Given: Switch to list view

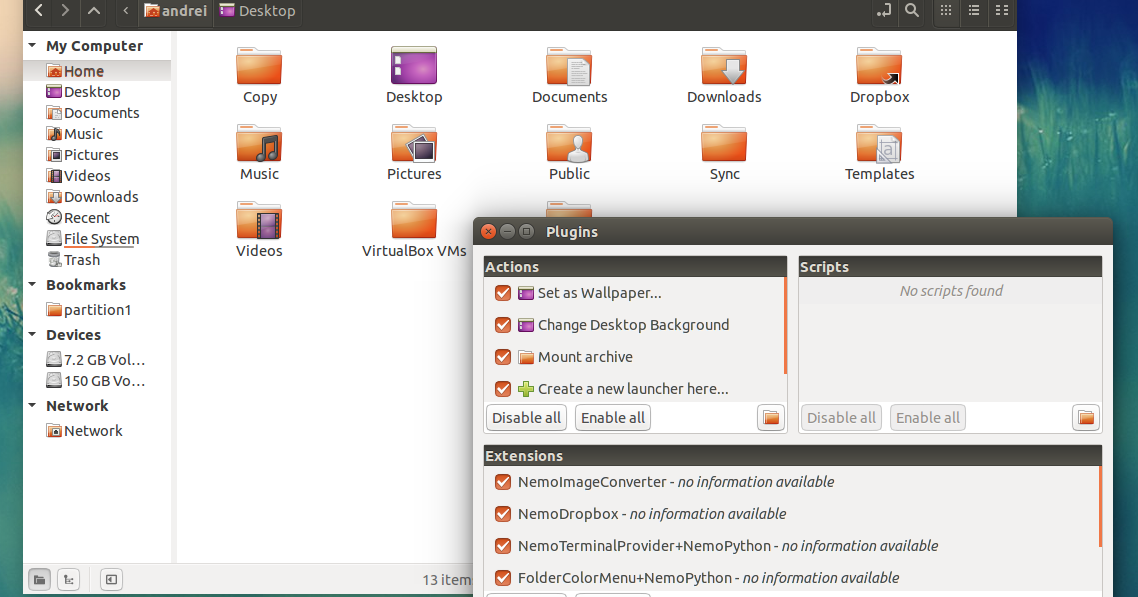Looking at the screenshot, I should 974,13.
